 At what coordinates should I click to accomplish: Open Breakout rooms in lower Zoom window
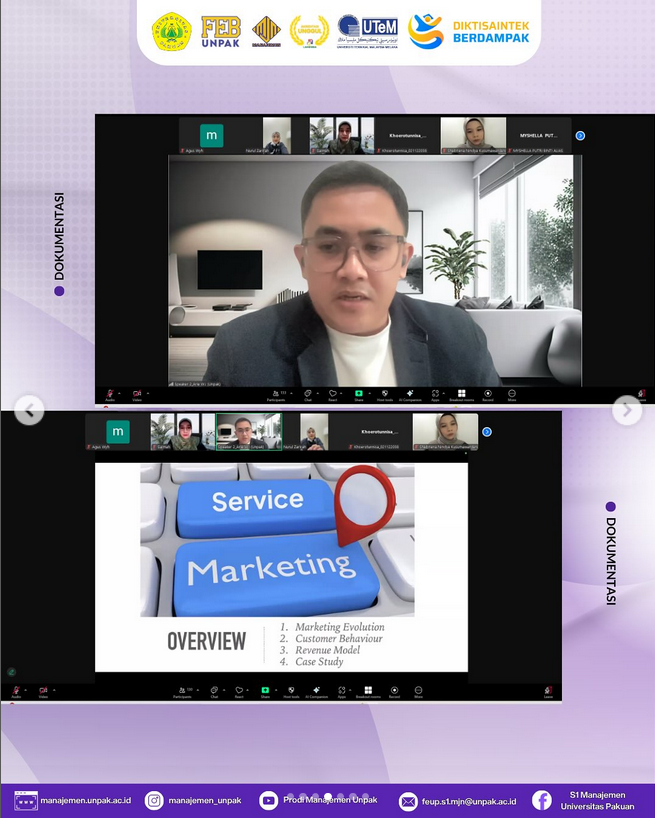click(x=368, y=692)
